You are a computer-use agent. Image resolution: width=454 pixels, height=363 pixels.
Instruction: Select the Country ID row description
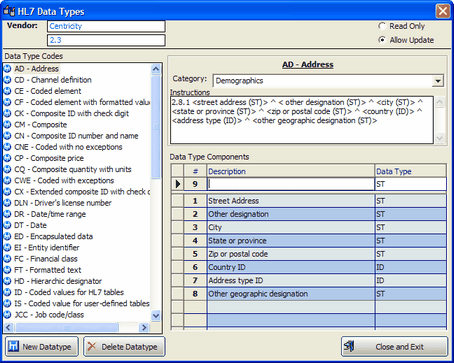tap(291, 267)
